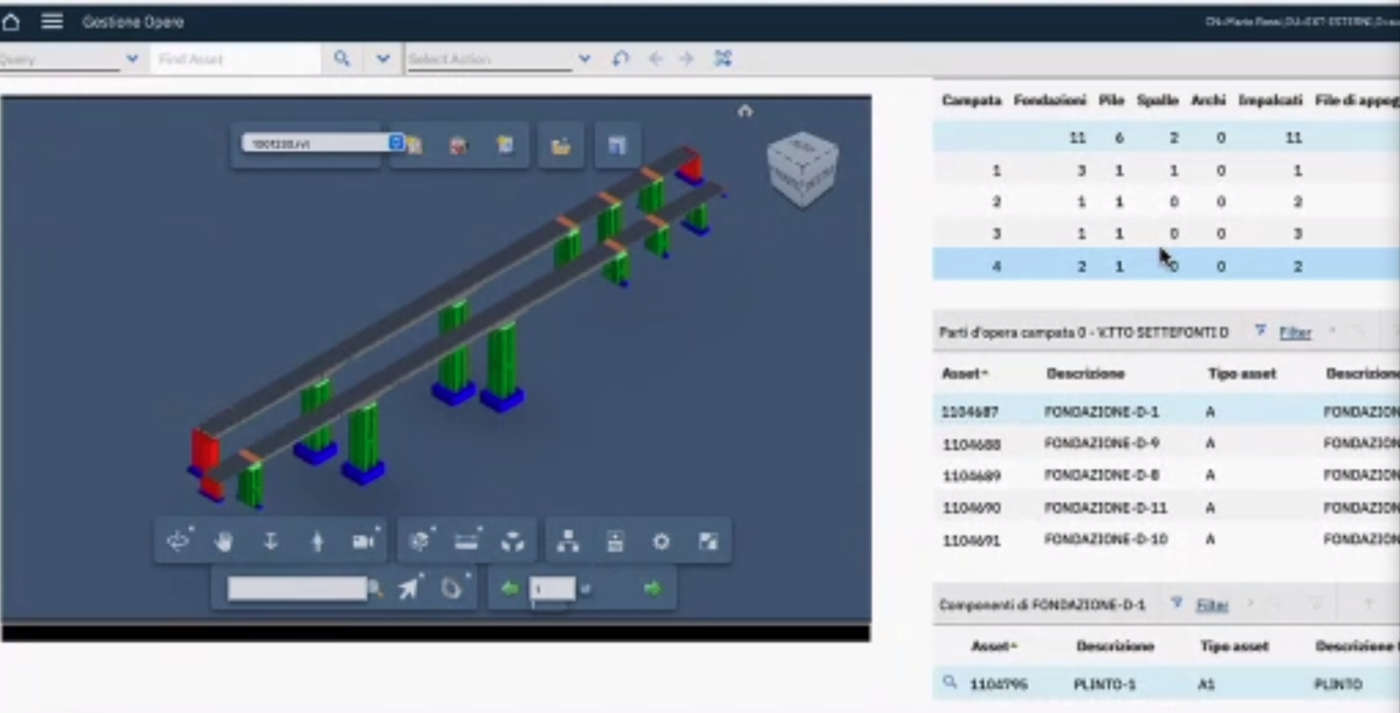Select Campata row 2
1400x713 pixels.
click(1166, 202)
